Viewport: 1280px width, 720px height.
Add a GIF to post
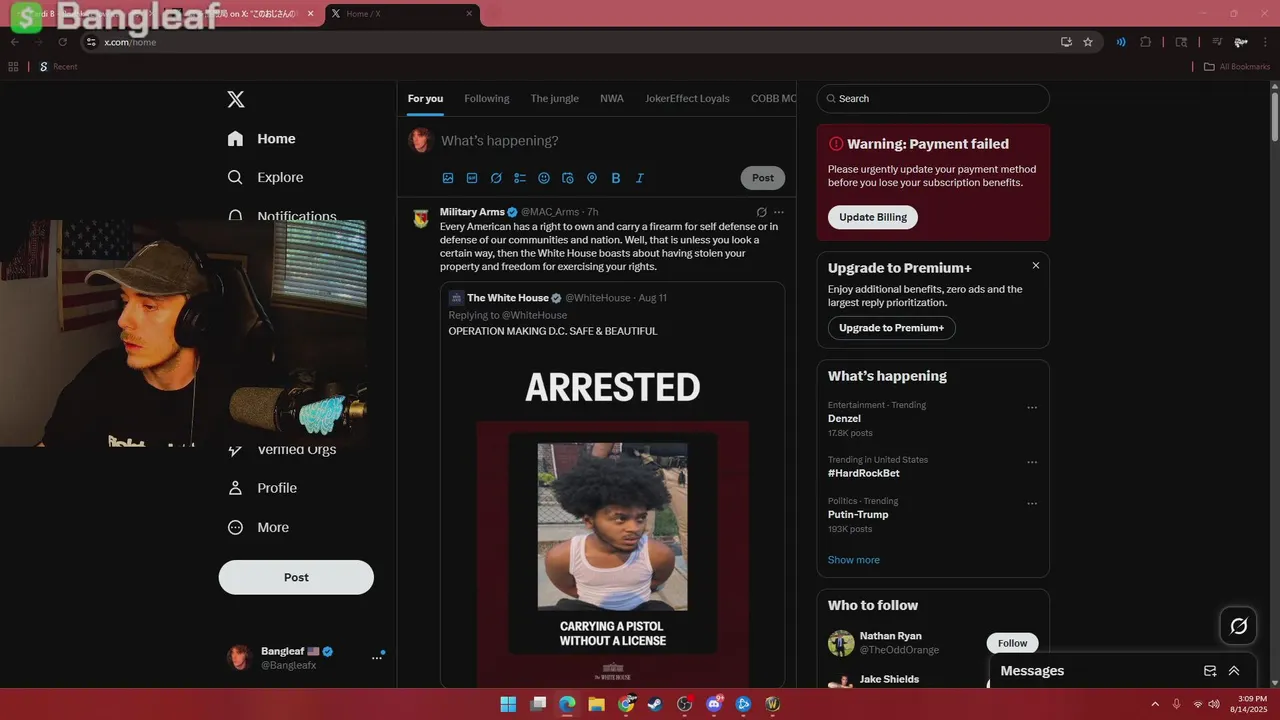(x=472, y=178)
